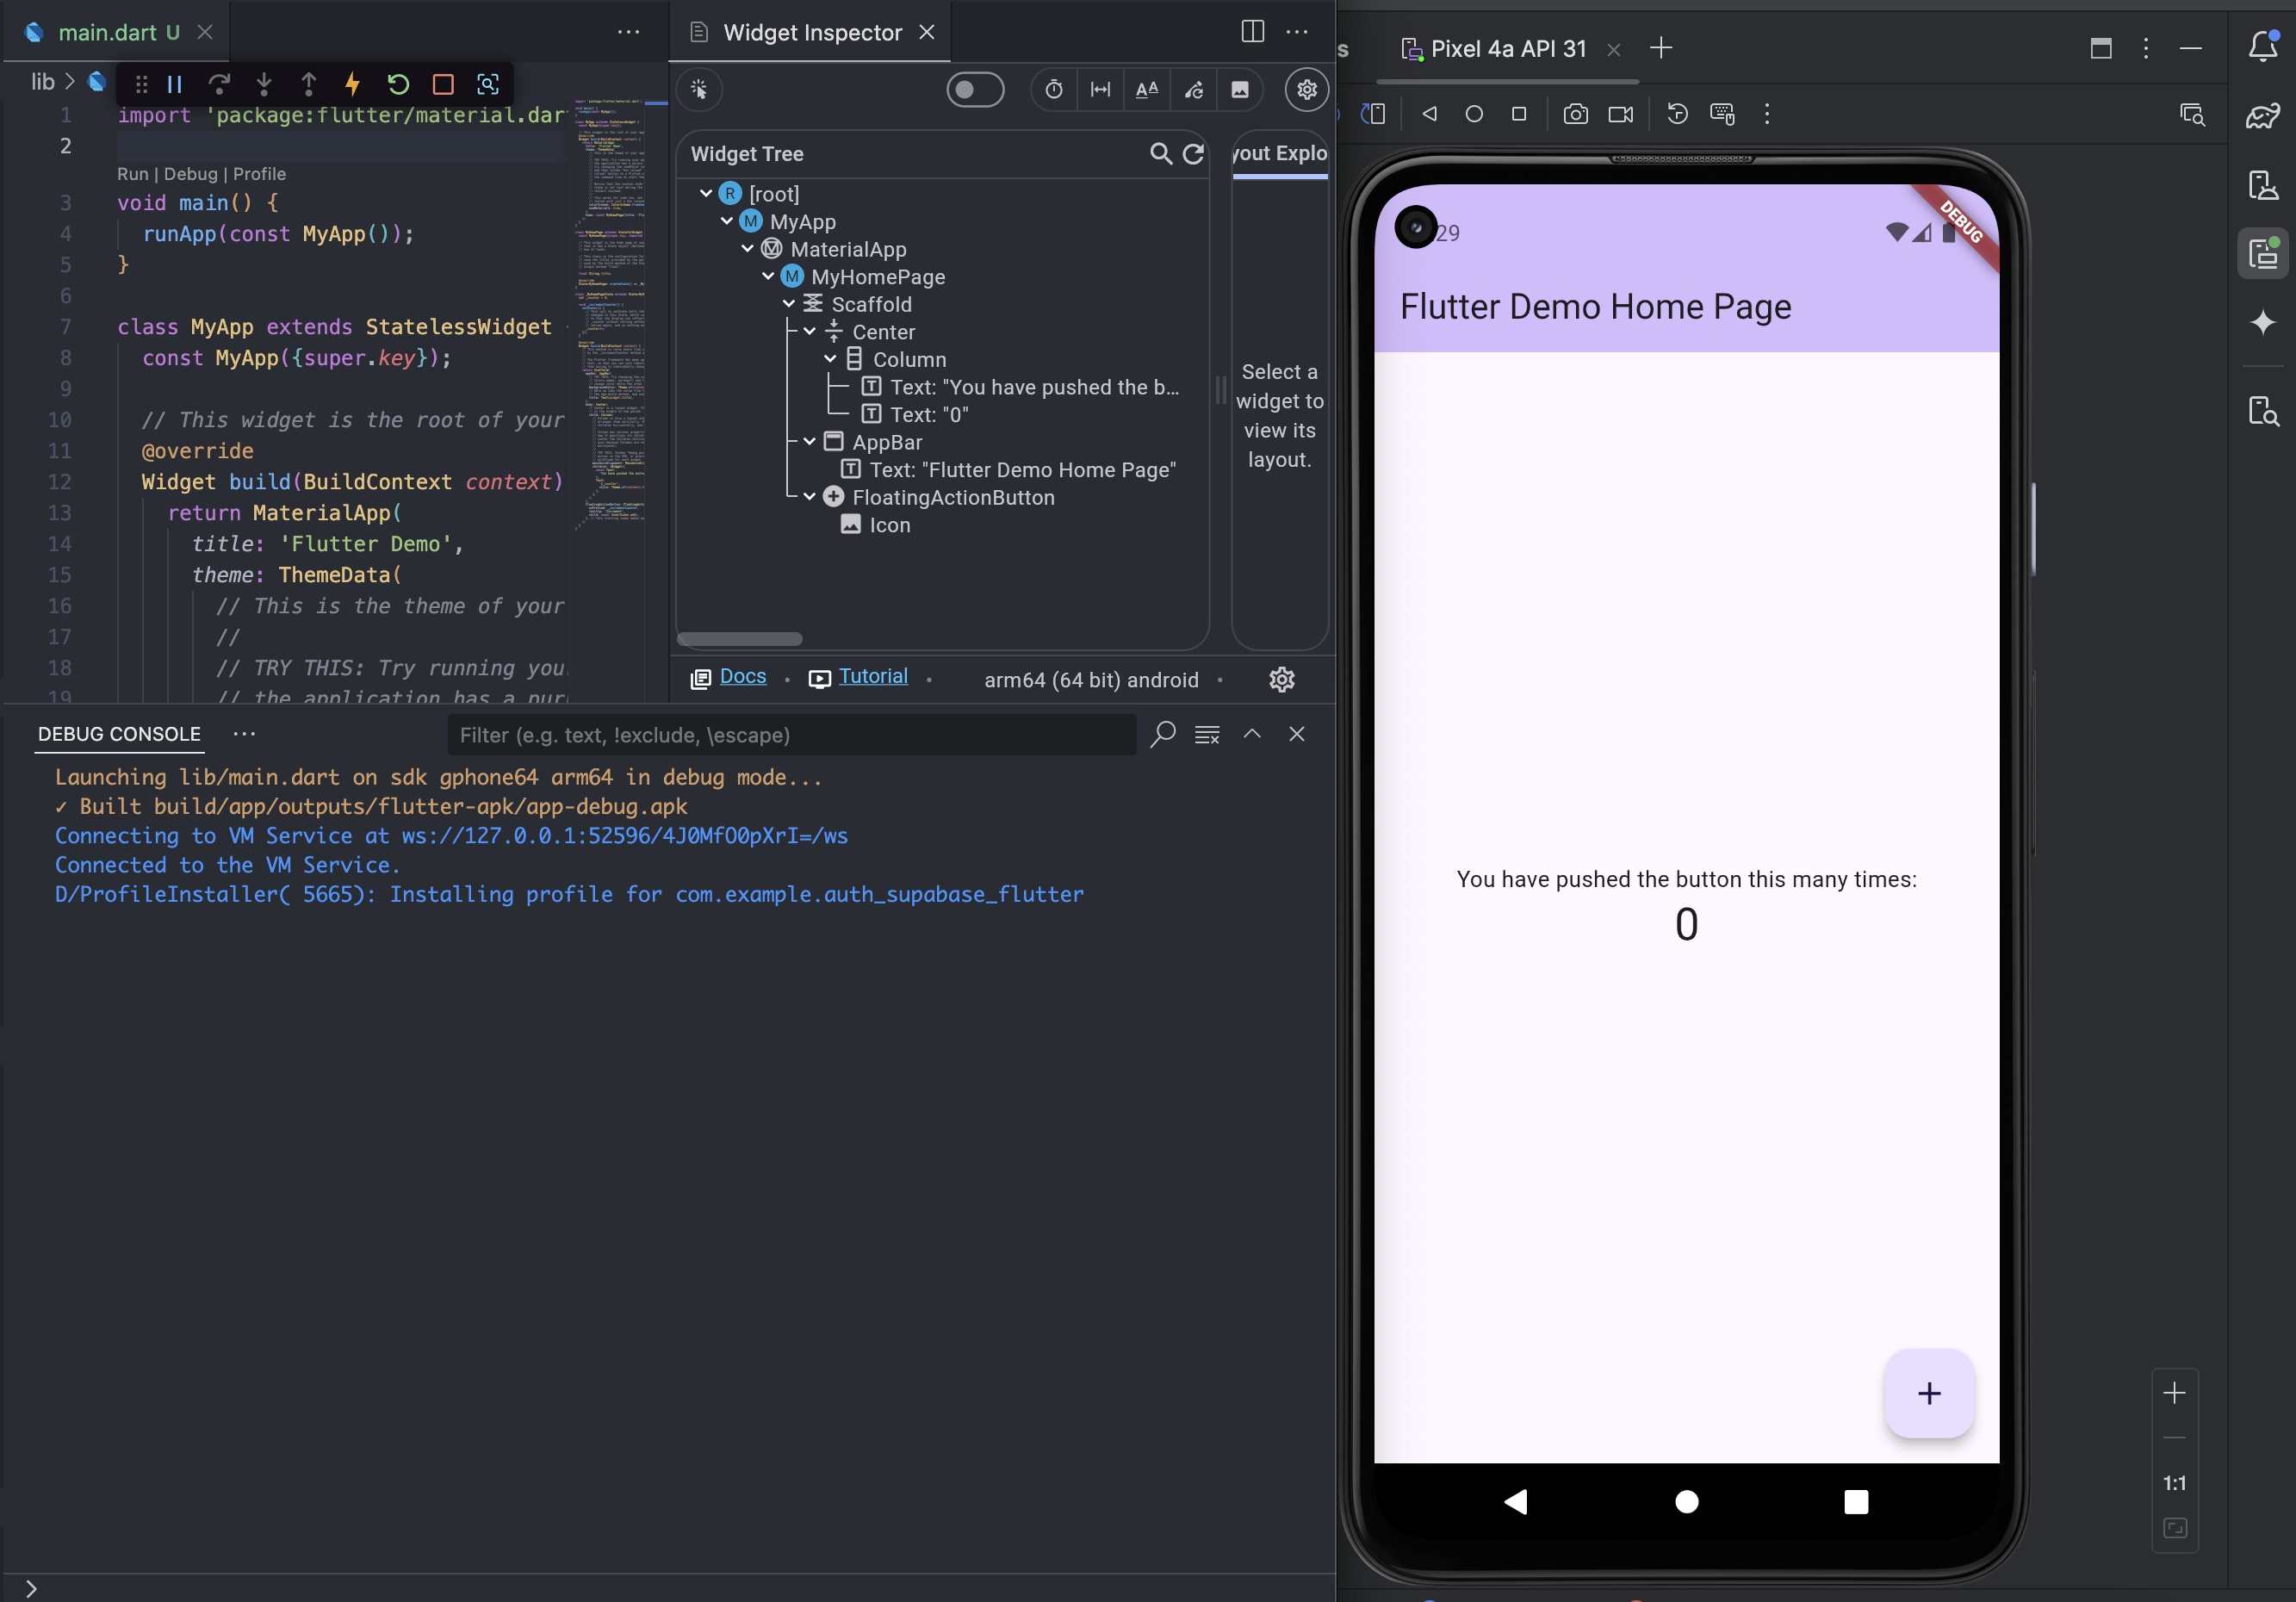
Task: Click Profile code lens above main()
Action: (259, 174)
